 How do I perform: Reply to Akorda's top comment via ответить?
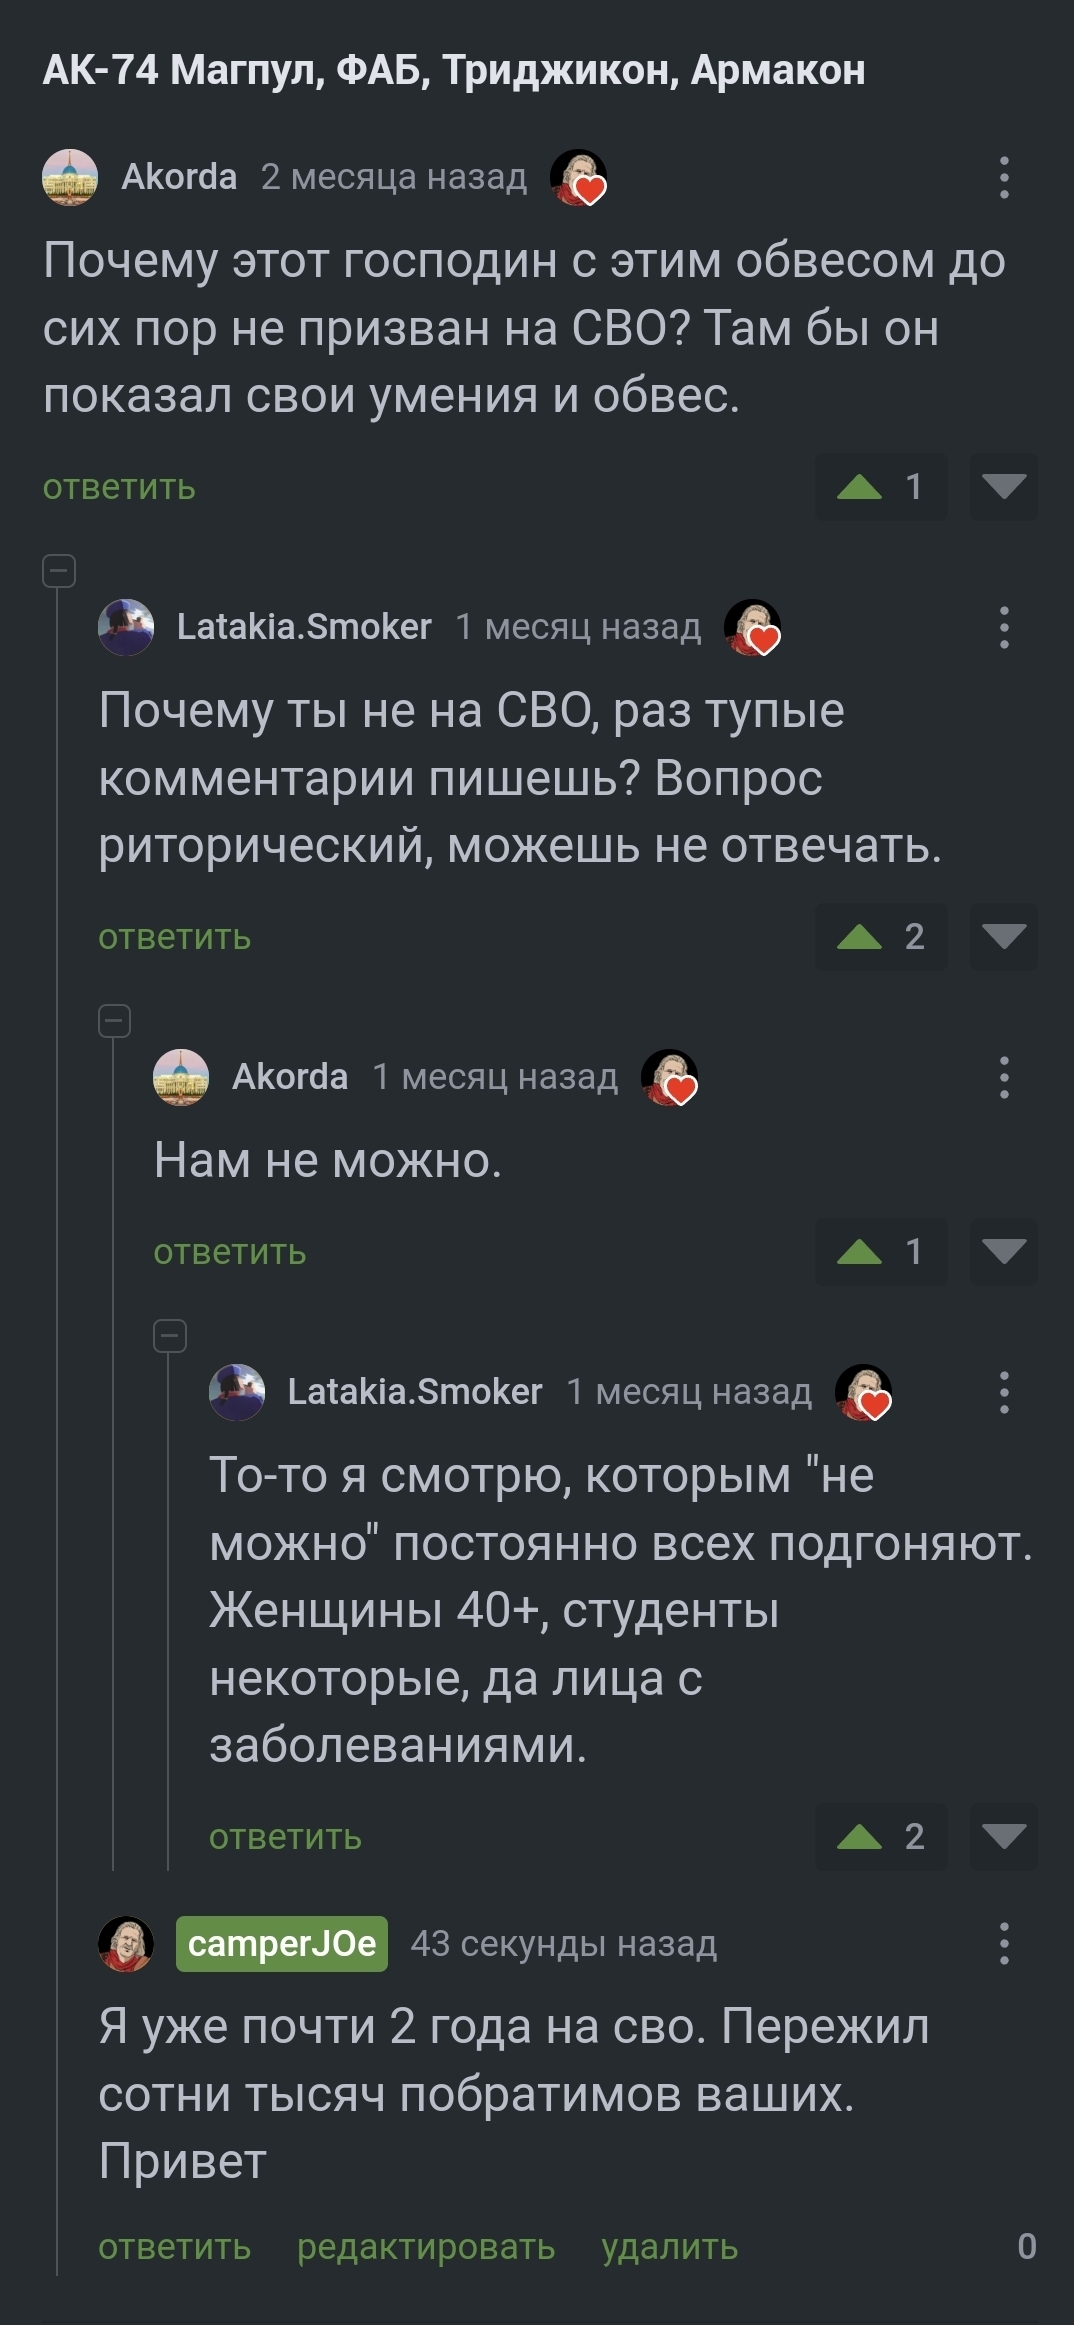pos(119,488)
